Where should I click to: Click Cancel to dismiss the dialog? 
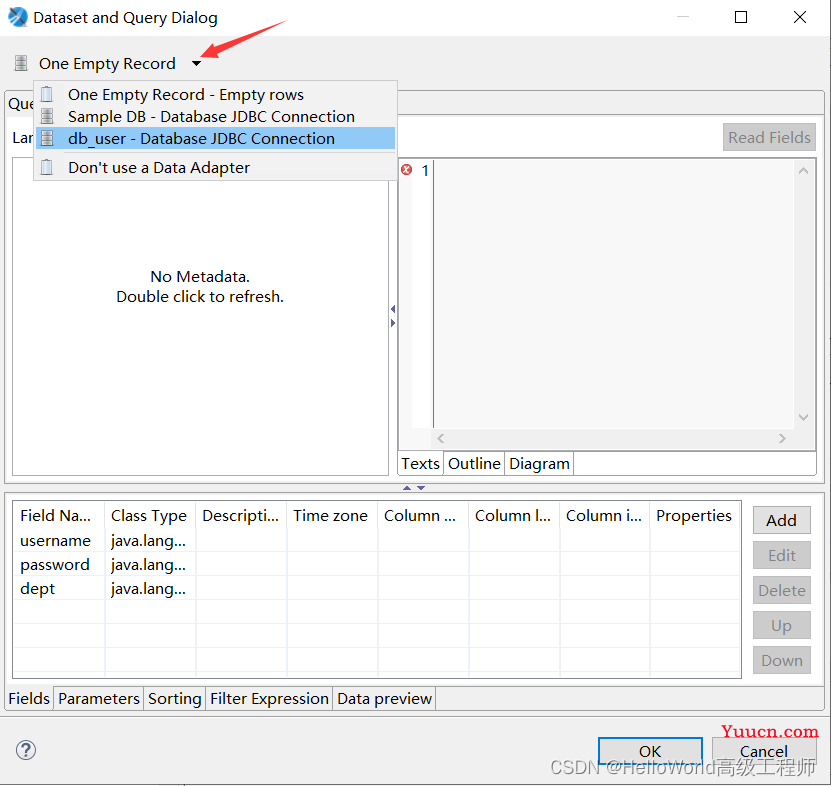click(x=764, y=751)
